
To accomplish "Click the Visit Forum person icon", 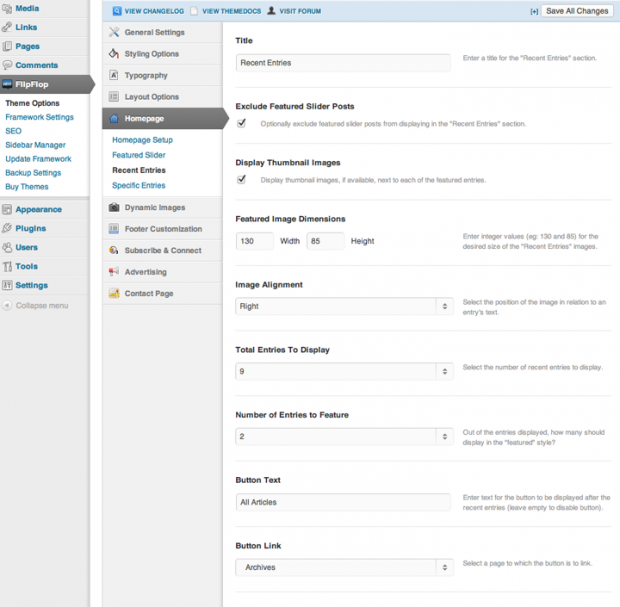I will [271, 11].
